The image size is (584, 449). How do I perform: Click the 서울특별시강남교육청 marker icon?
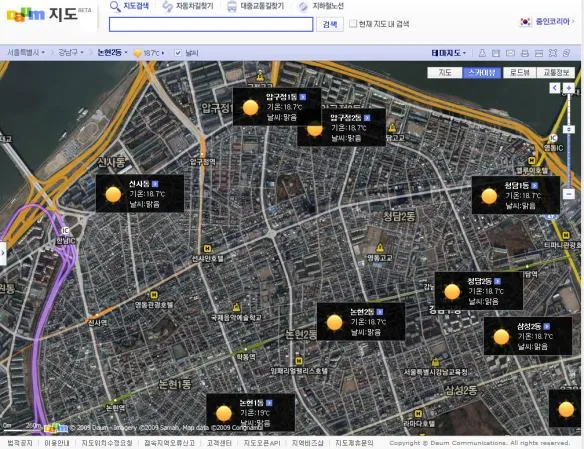435,362
